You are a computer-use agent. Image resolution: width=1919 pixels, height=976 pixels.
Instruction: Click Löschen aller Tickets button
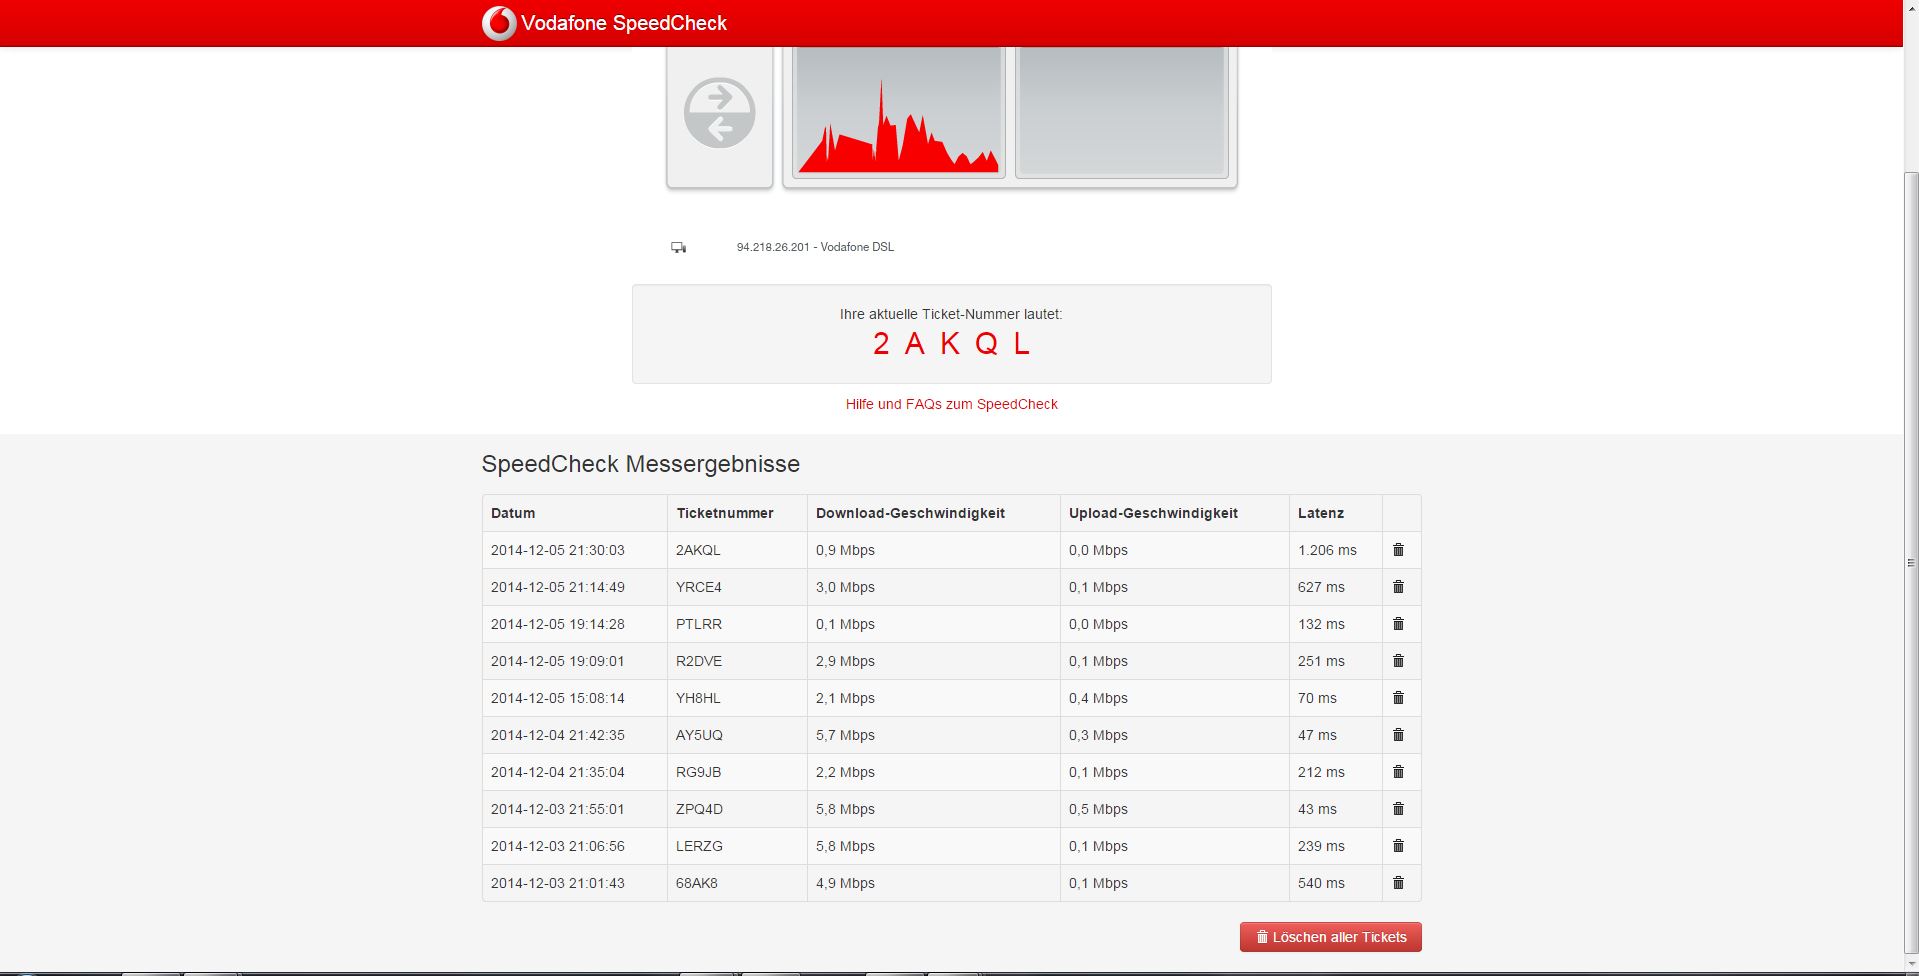[x=1330, y=937]
